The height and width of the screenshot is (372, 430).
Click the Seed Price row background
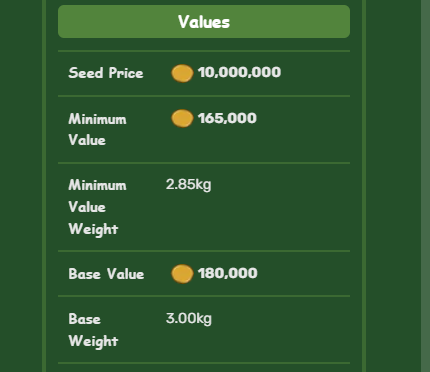[204, 73]
